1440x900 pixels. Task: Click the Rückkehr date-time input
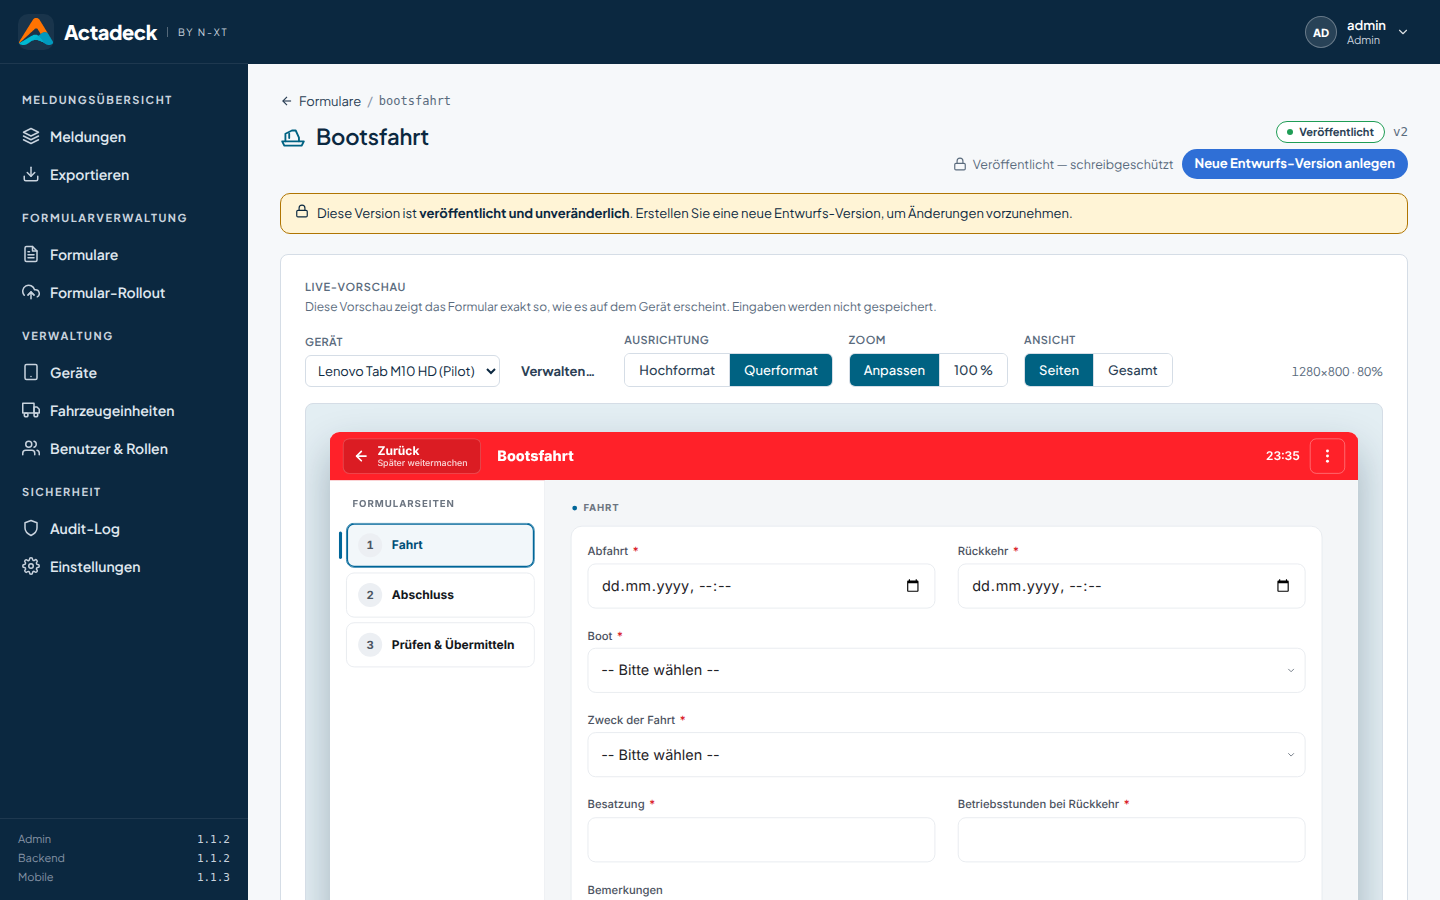pos(1131,586)
